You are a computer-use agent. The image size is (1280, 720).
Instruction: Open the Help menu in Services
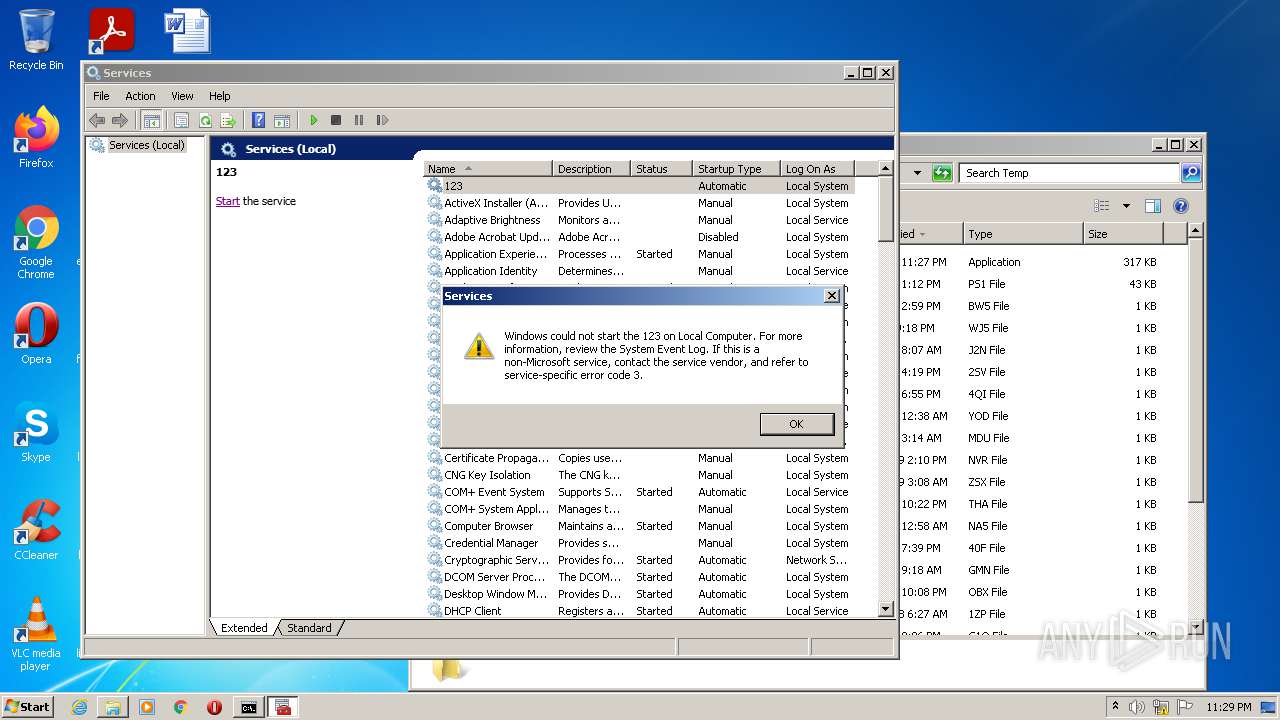[219, 96]
